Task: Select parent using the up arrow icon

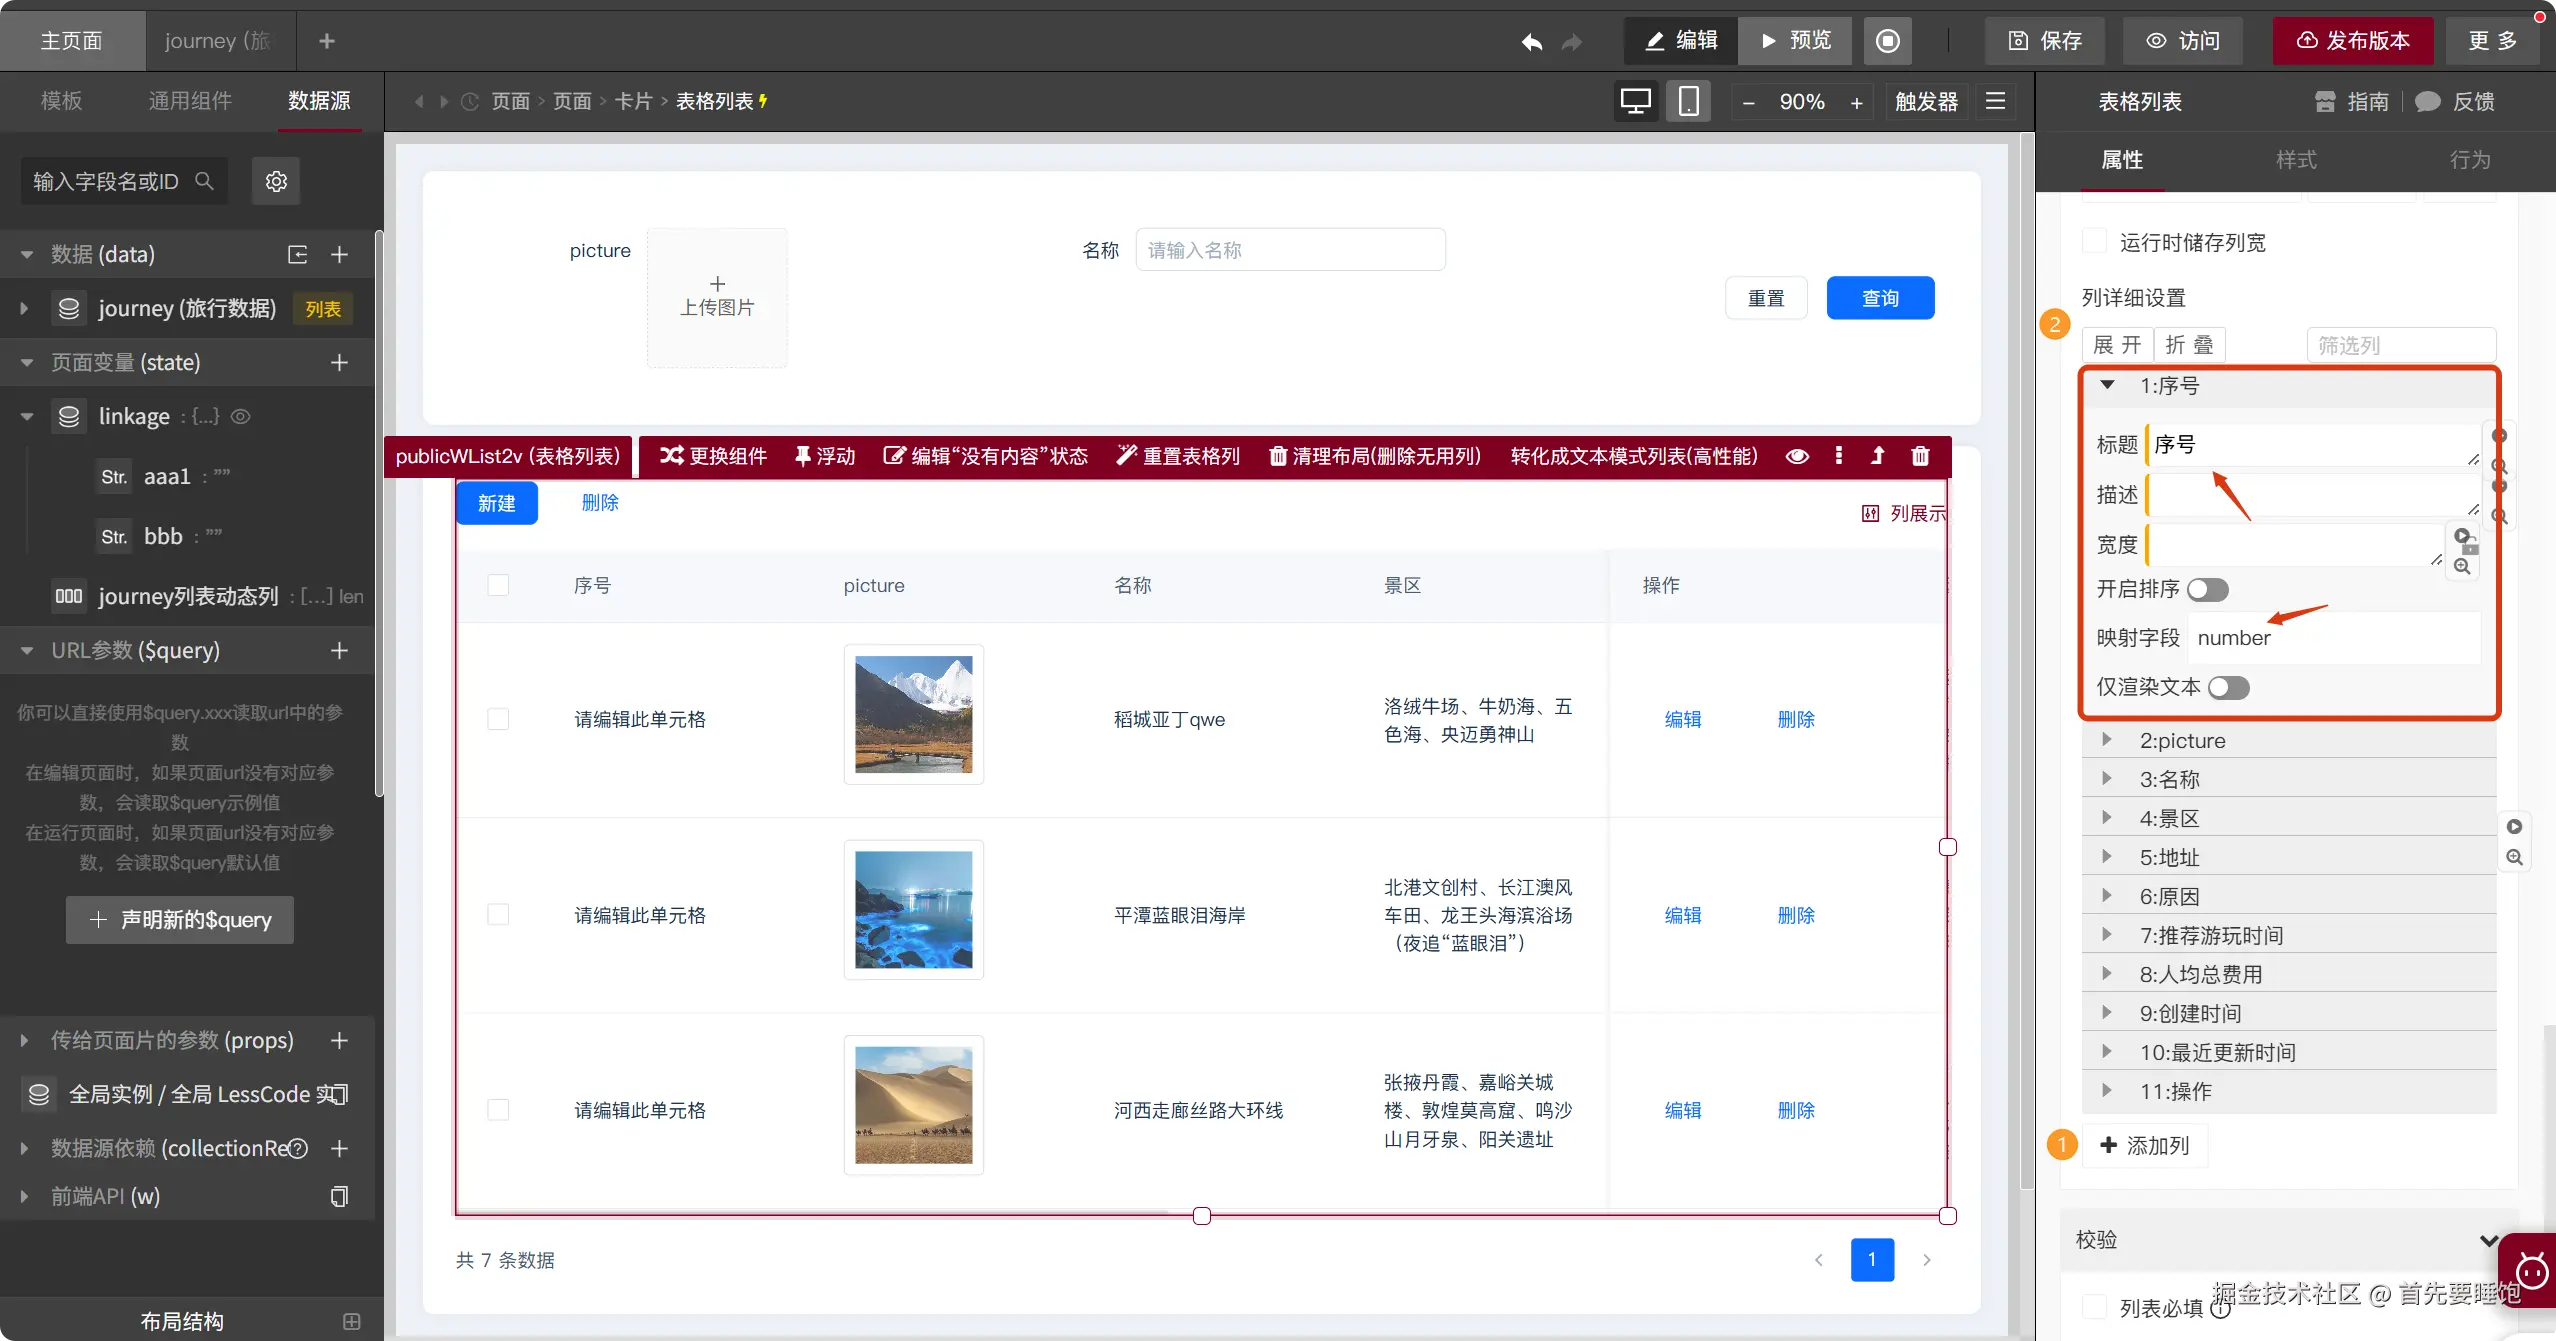Action: click(x=1877, y=456)
